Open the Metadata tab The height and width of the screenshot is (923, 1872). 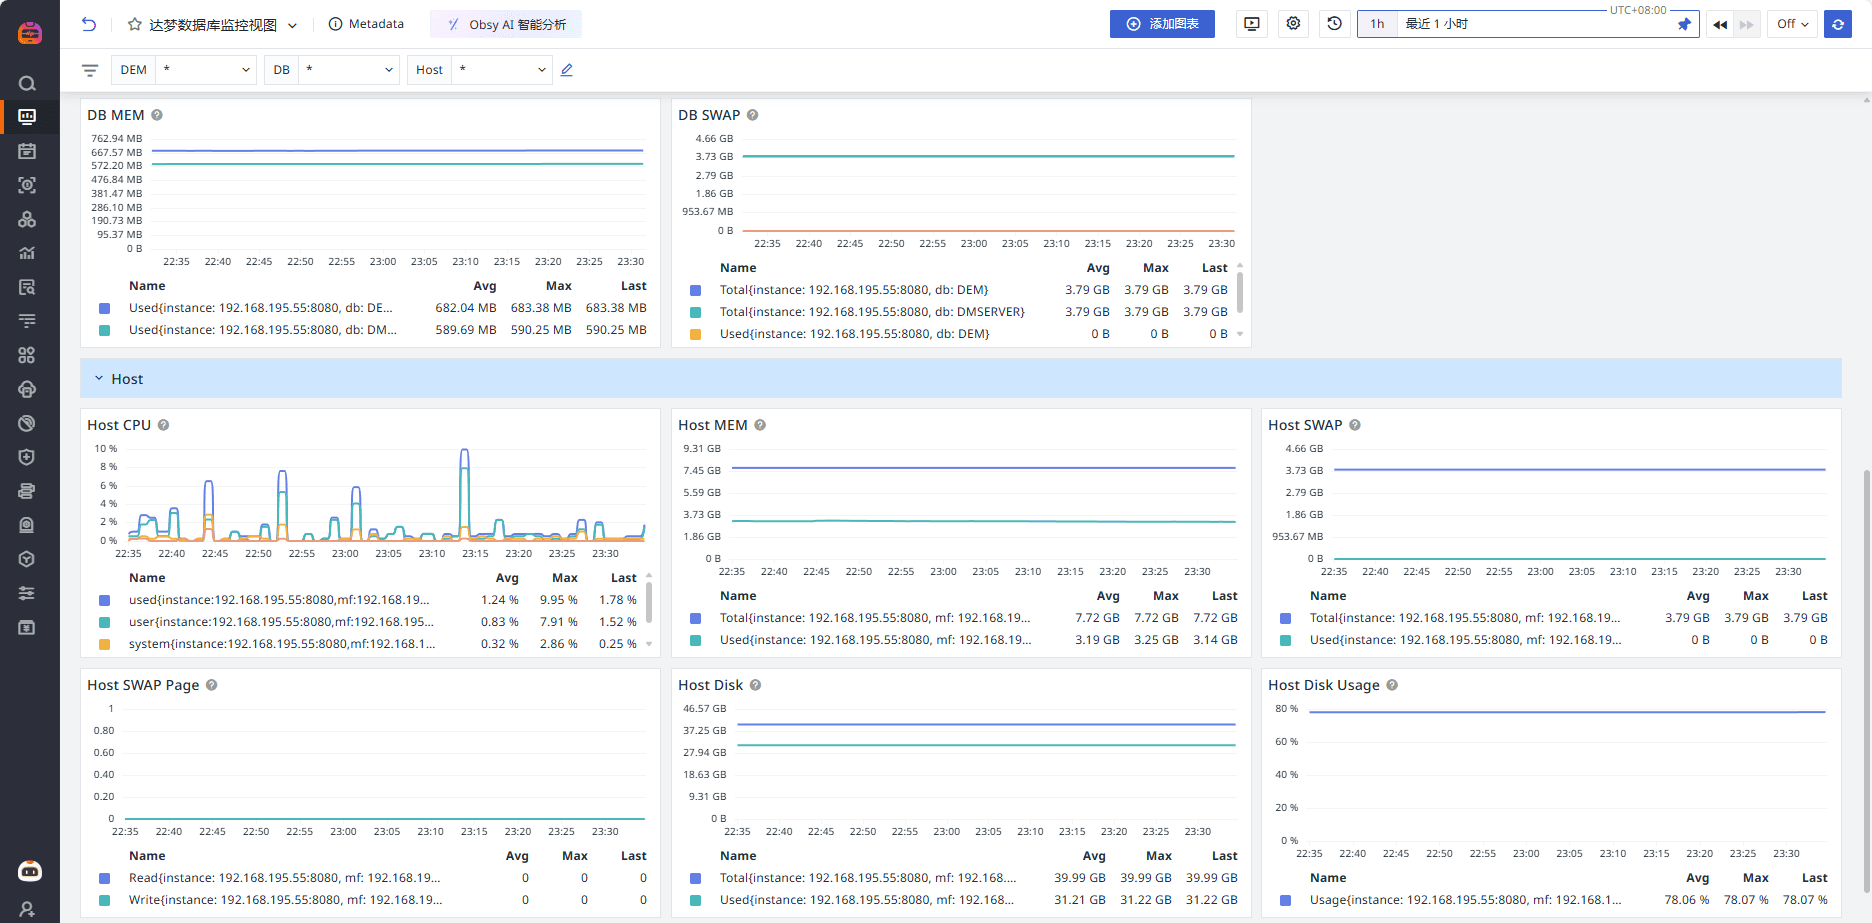tap(367, 24)
